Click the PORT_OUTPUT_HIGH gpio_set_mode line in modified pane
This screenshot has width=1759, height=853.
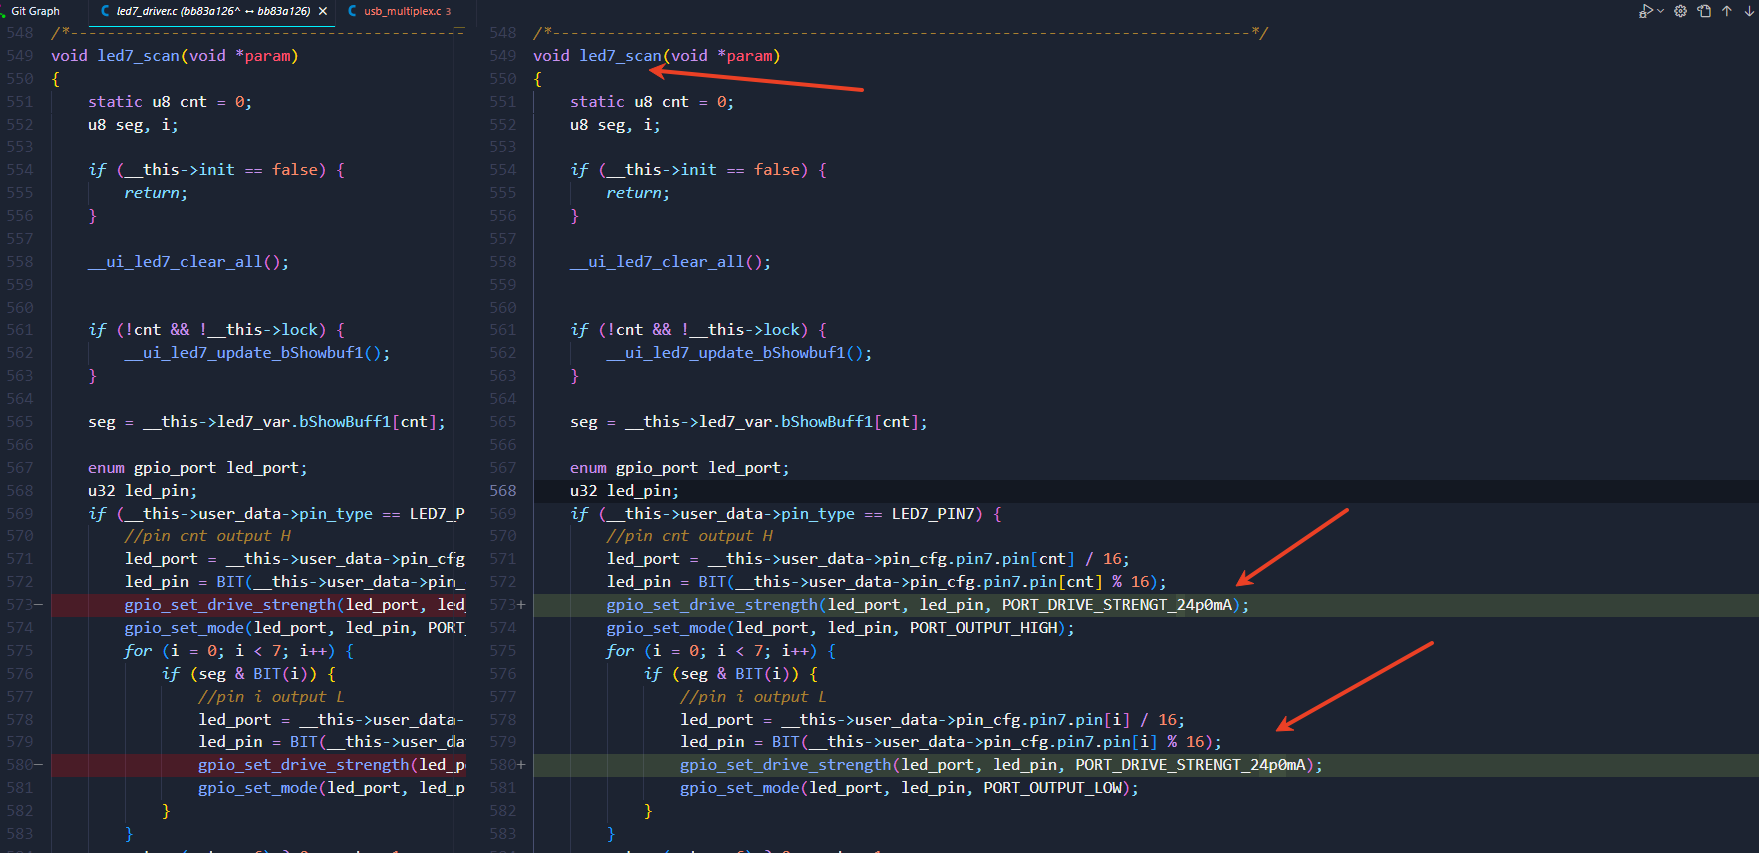coord(841,628)
